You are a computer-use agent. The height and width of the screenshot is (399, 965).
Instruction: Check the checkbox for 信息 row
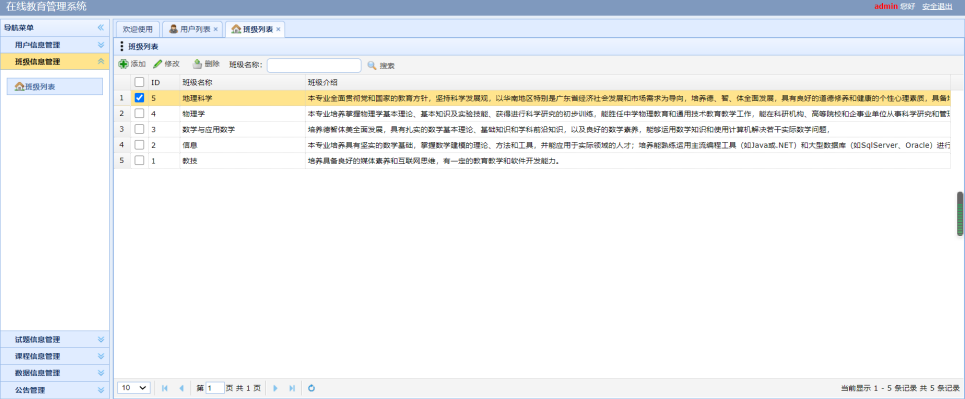point(140,145)
